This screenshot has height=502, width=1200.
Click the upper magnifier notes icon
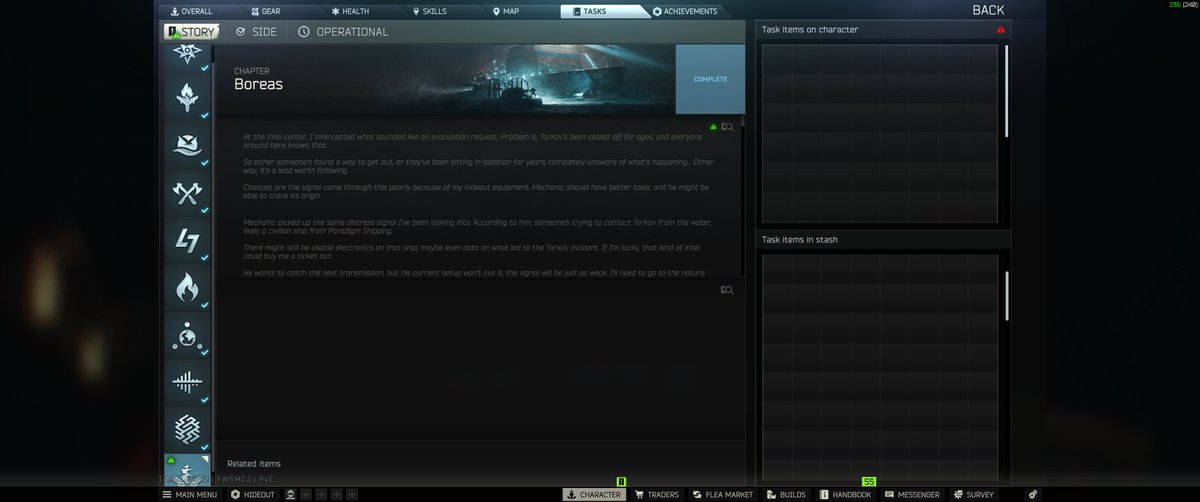click(x=728, y=127)
